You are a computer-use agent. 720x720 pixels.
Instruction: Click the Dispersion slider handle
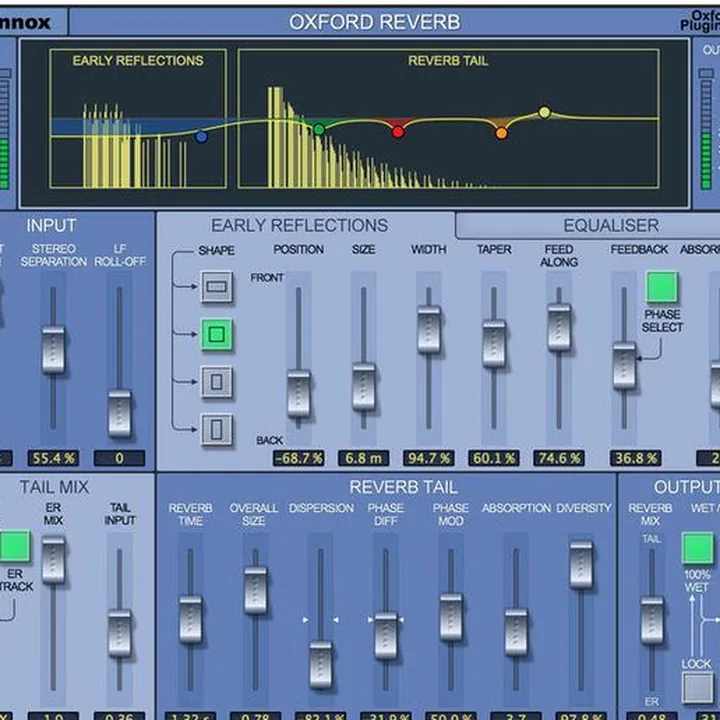click(321, 665)
